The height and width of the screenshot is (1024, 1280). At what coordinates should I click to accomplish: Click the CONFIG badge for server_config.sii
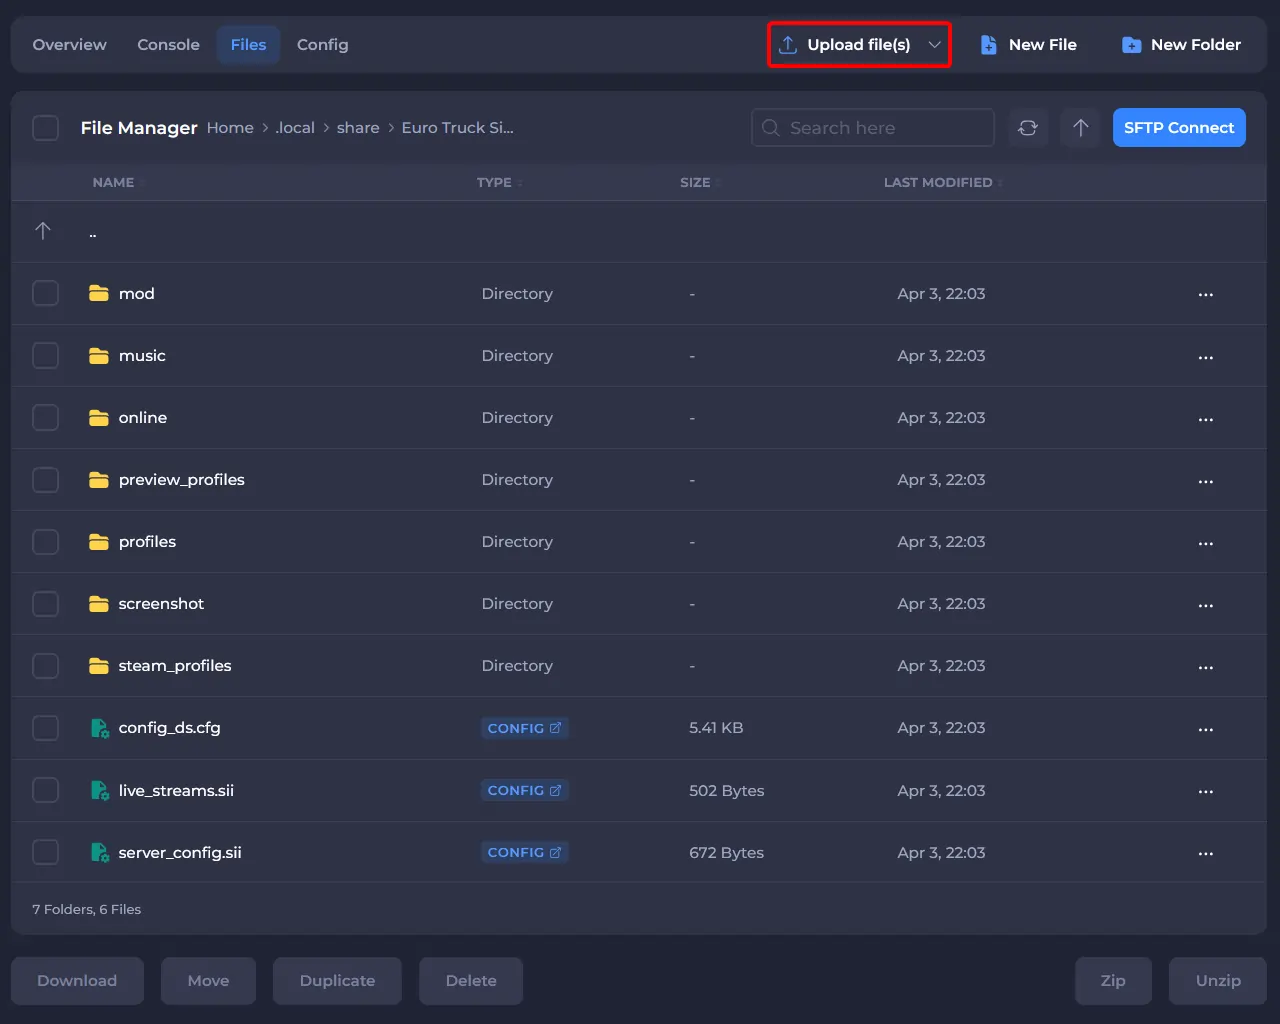(525, 852)
